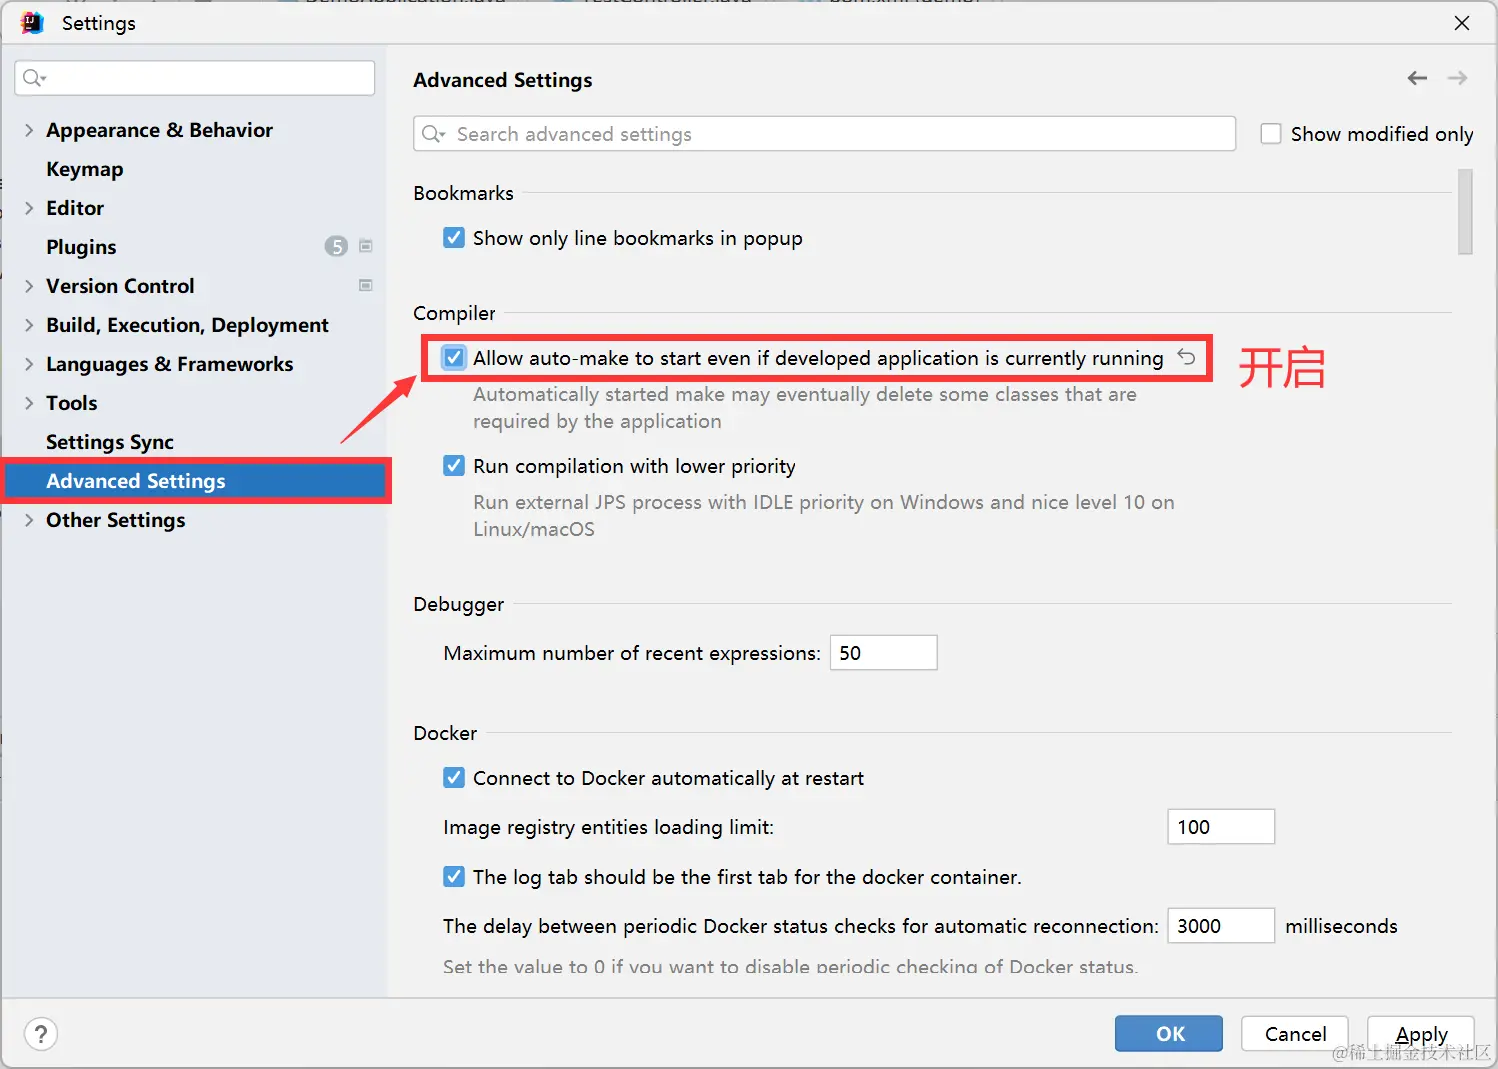Viewport: 1498px width, 1069px height.
Task: Close the Settings dialog
Action: 1462,22
